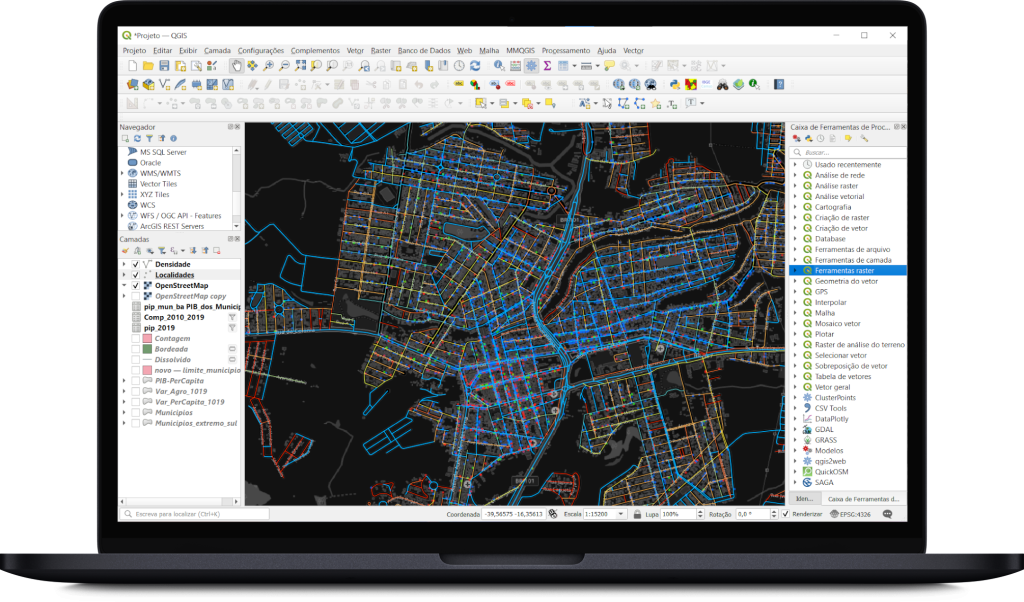This screenshot has height=602, width=1024.
Task: Select Ferramentas raster in the toolbox
Action: (x=848, y=270)
